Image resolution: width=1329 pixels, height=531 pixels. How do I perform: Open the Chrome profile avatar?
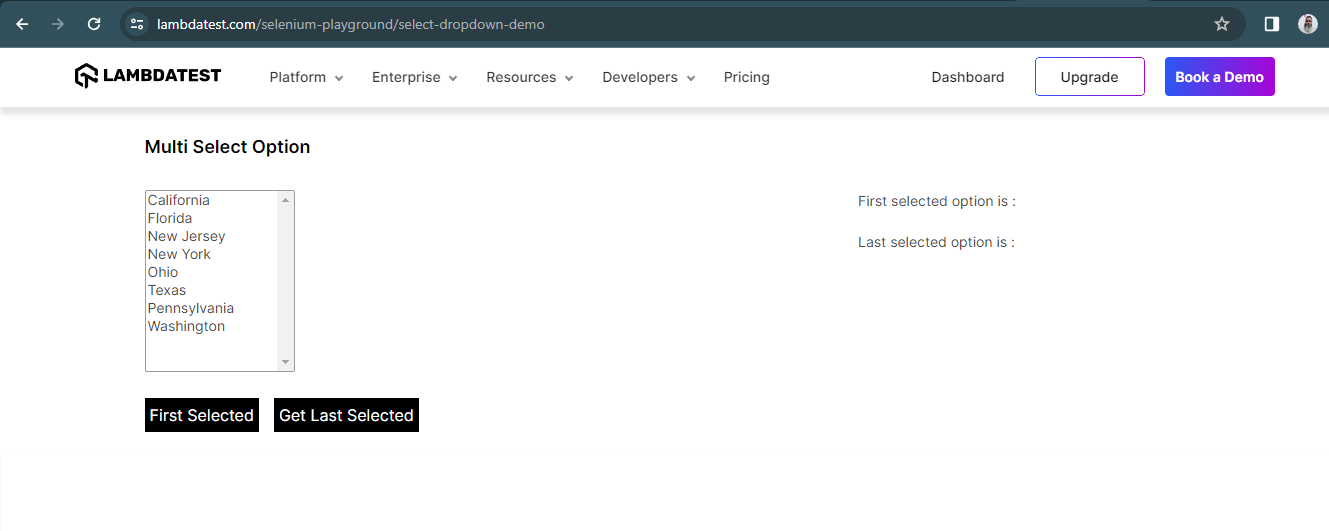click(x=1308, y=24)
